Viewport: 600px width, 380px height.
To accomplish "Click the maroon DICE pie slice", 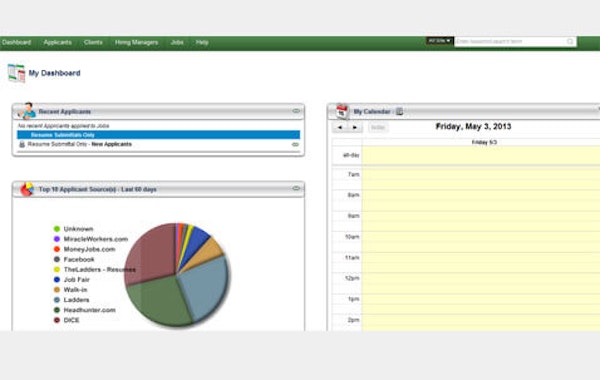I will [x=152, y=253].
